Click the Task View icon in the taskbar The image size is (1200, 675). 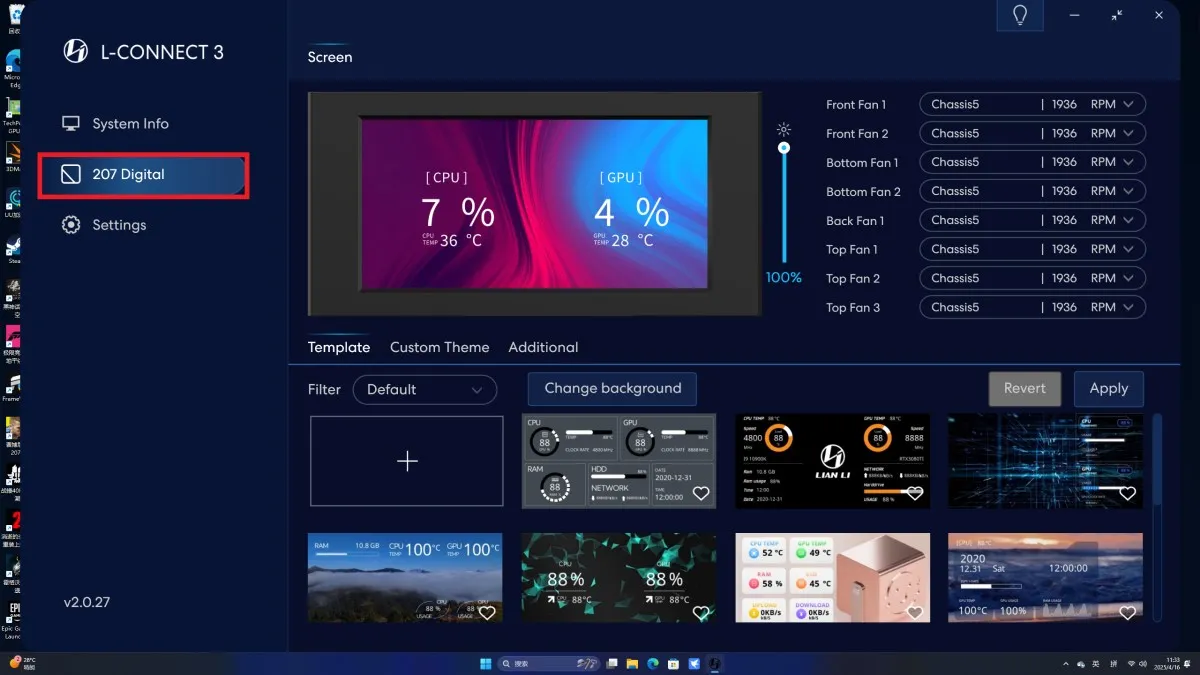pos(612,663)
